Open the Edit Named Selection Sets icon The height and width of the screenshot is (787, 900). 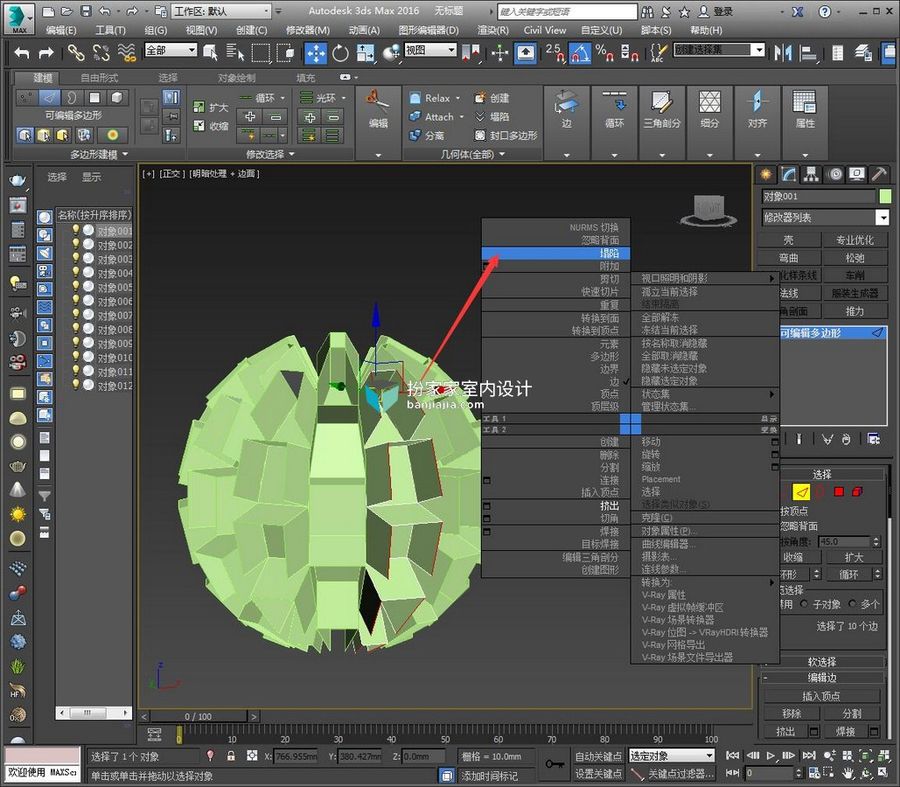coord(658,53)
